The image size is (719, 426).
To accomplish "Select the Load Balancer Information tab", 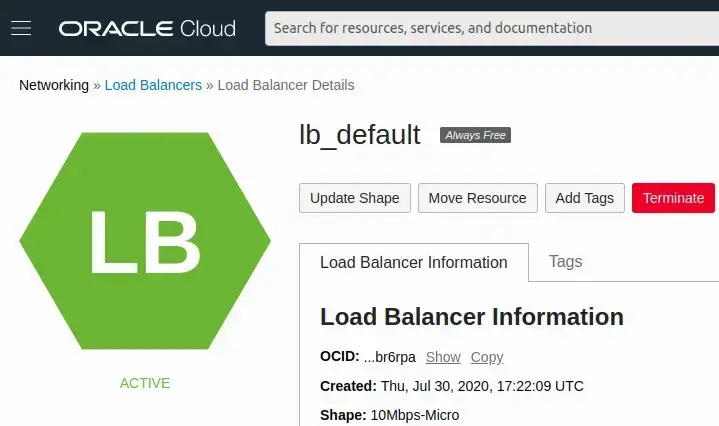I will coord(413,262).
